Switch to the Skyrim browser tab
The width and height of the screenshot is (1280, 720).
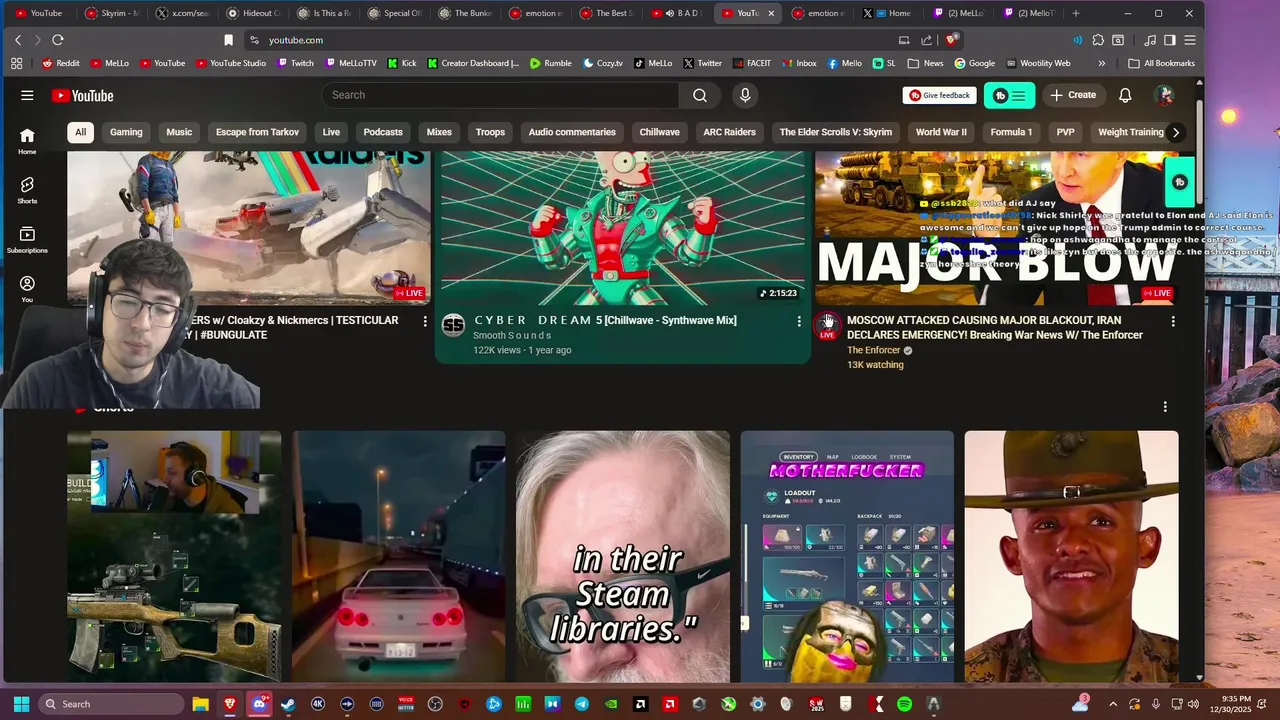pos(111,13)
